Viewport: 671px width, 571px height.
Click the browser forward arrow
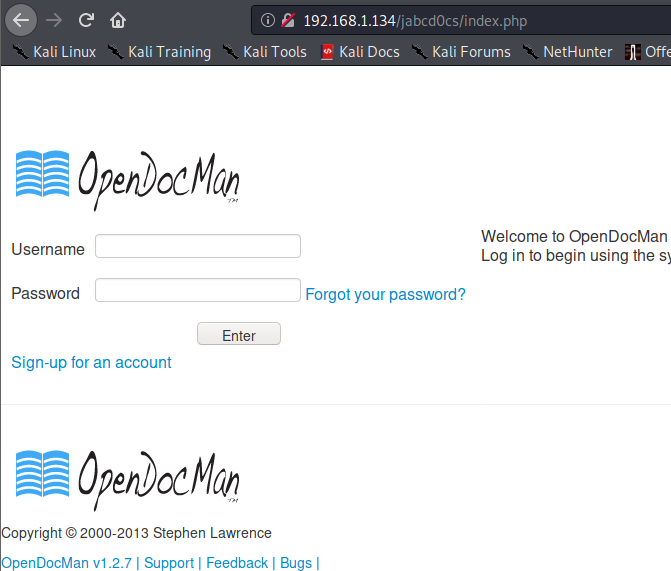click(54, 20)
